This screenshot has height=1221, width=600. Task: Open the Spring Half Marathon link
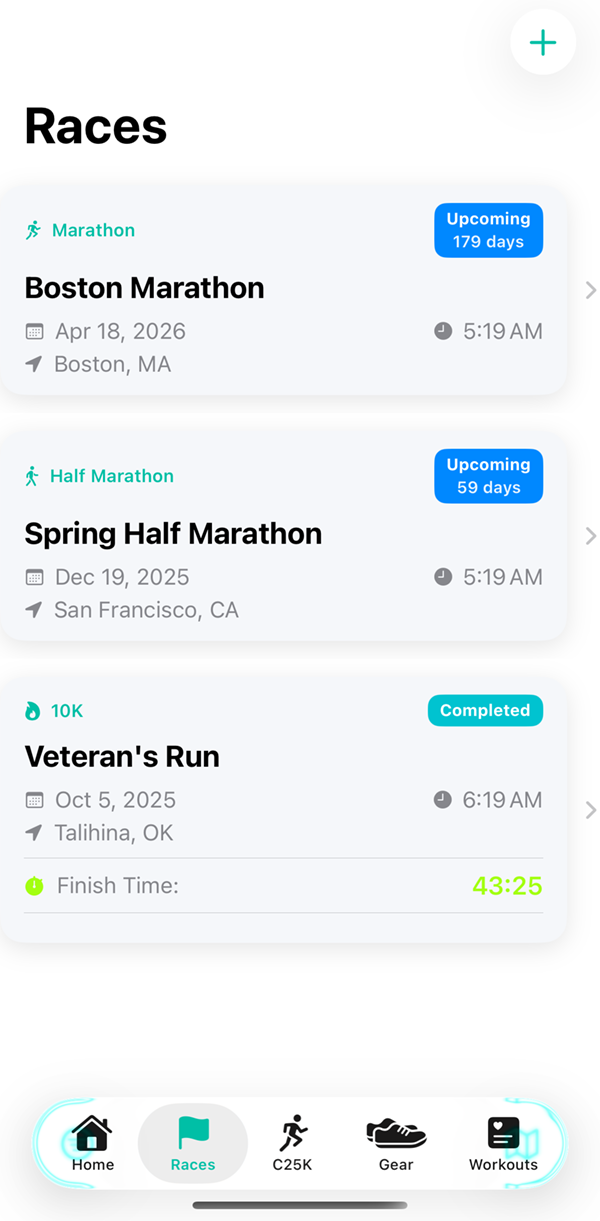pos(173,533)
